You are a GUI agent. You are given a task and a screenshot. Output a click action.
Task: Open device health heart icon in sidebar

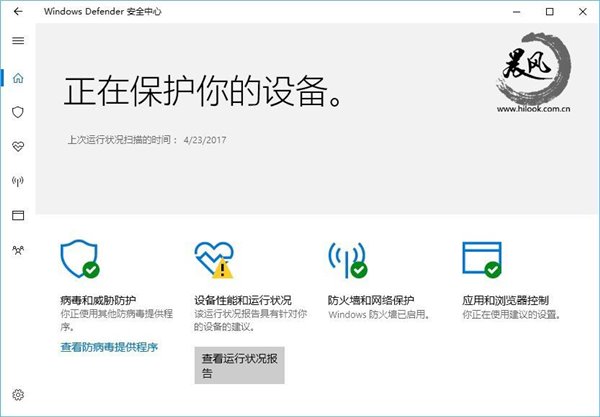coord(18,146)
